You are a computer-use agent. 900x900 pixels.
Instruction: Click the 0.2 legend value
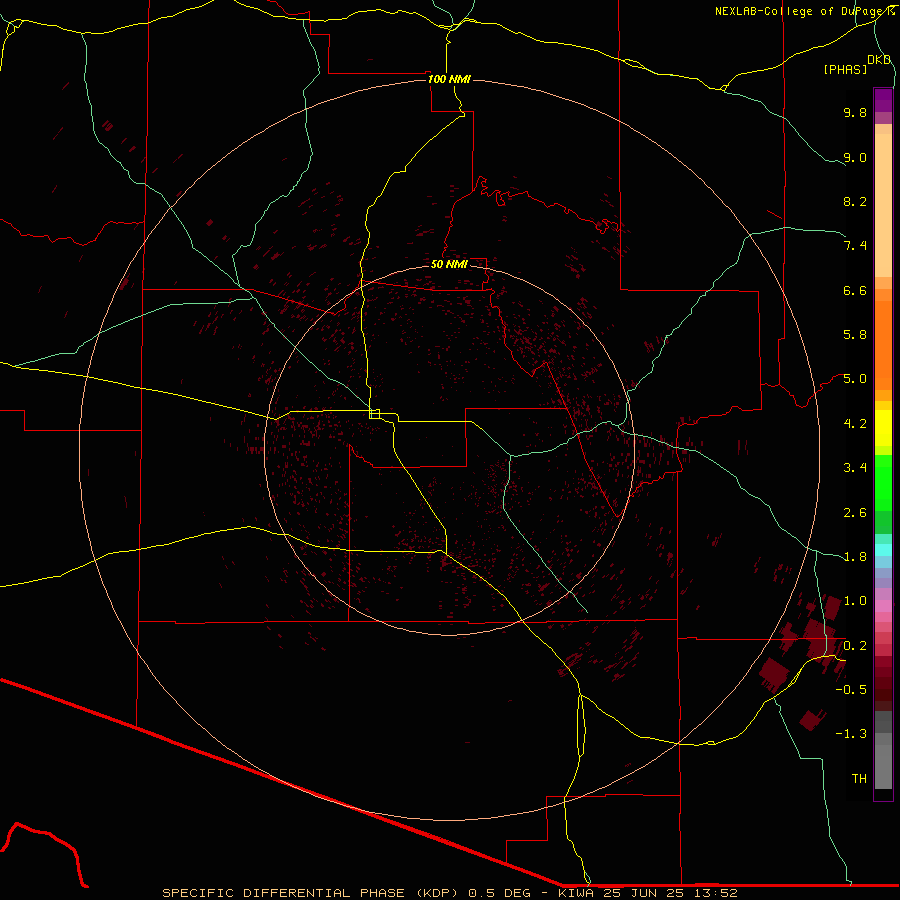[855, 646]
